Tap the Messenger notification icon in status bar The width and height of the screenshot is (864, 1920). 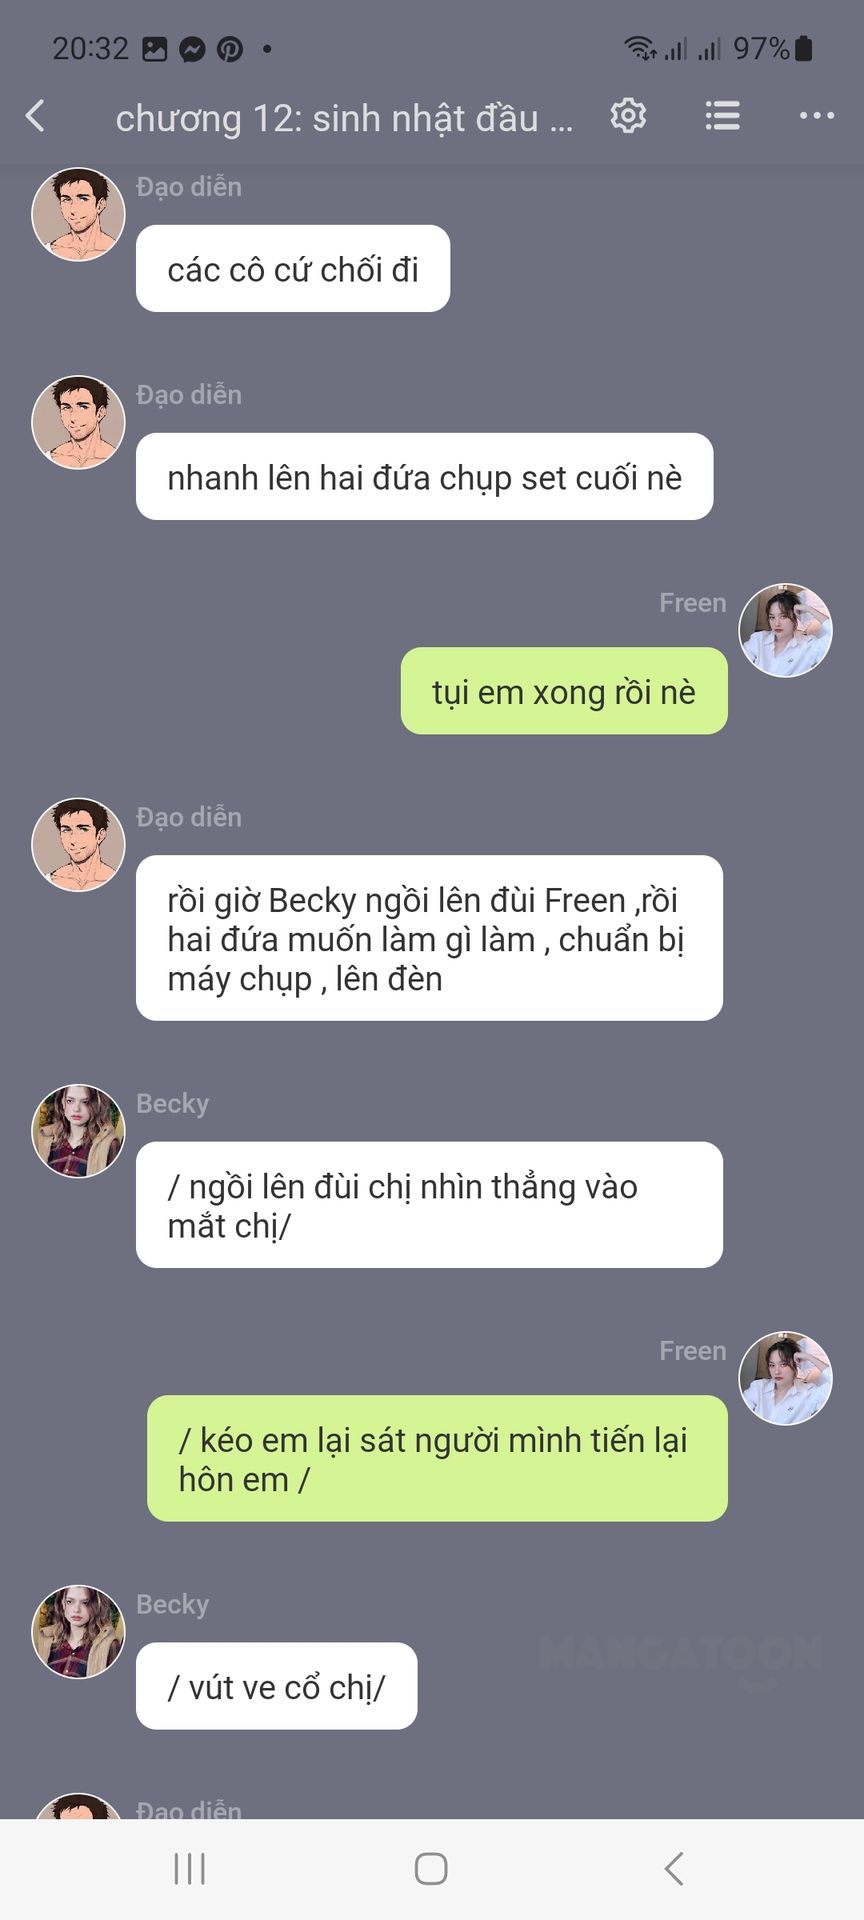point(192,49)
